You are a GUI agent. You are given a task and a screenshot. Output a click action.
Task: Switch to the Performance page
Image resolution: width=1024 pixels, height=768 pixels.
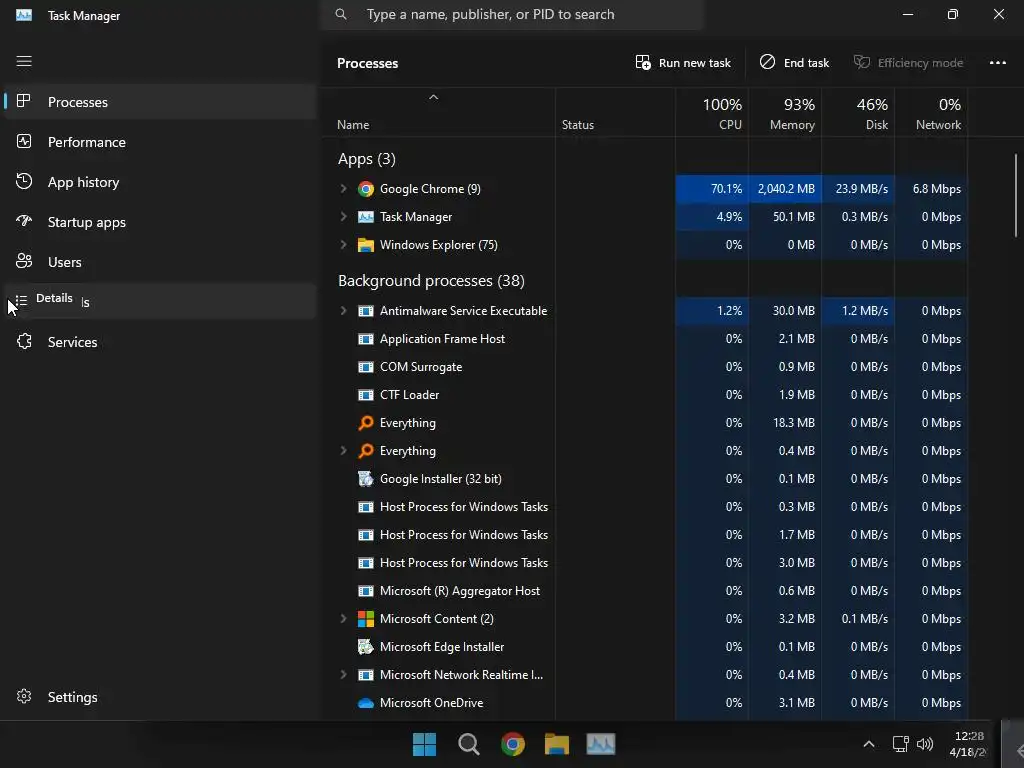pos(160,142)
